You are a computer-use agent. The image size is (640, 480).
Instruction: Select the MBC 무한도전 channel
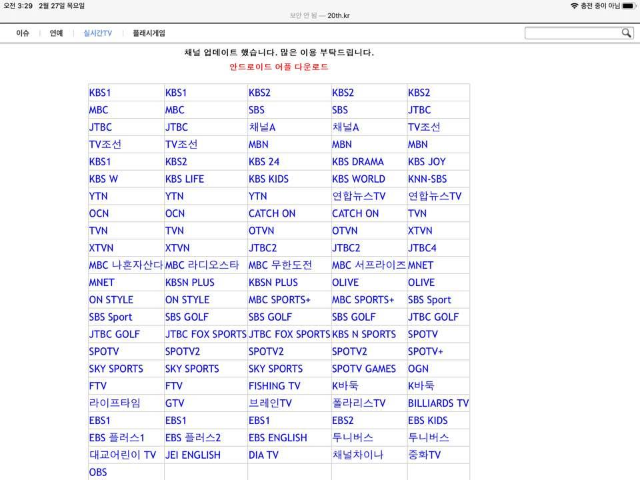[280, 265]
